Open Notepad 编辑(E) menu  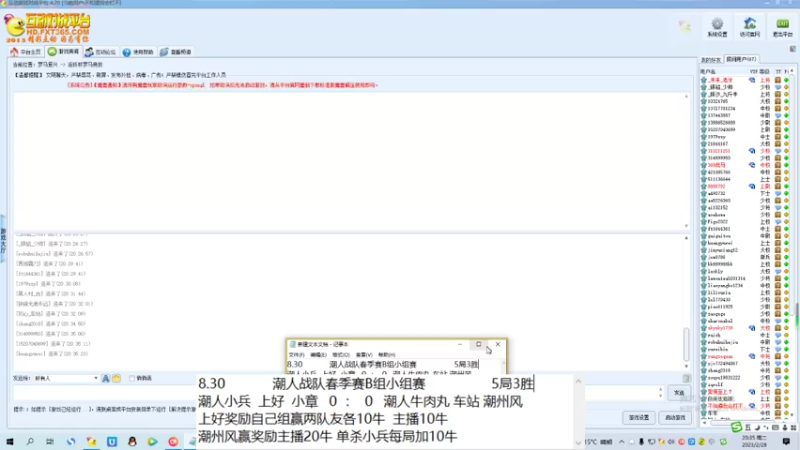click(318, 355)
